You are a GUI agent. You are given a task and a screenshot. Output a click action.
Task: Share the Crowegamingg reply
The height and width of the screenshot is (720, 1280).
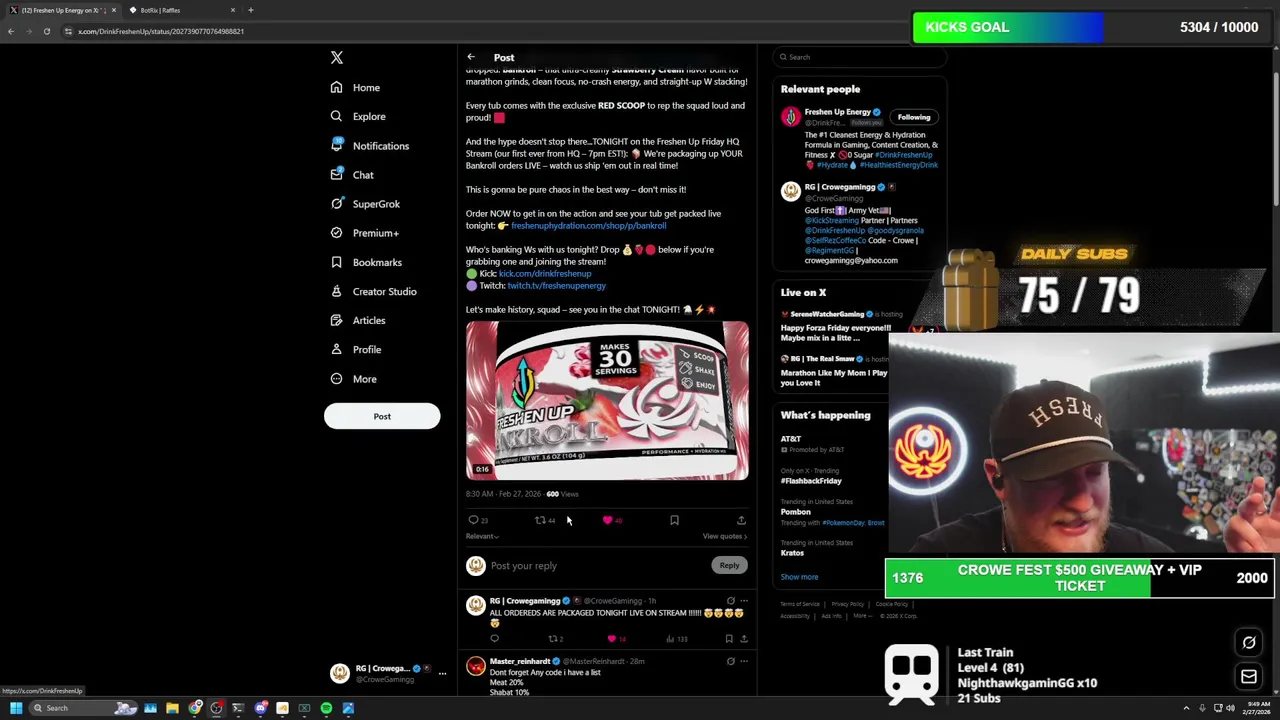743,639
